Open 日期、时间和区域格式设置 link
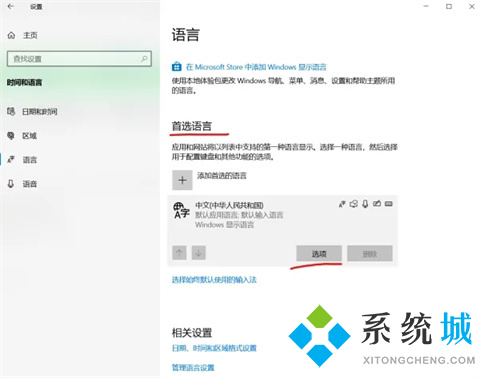 coord(214,348)
